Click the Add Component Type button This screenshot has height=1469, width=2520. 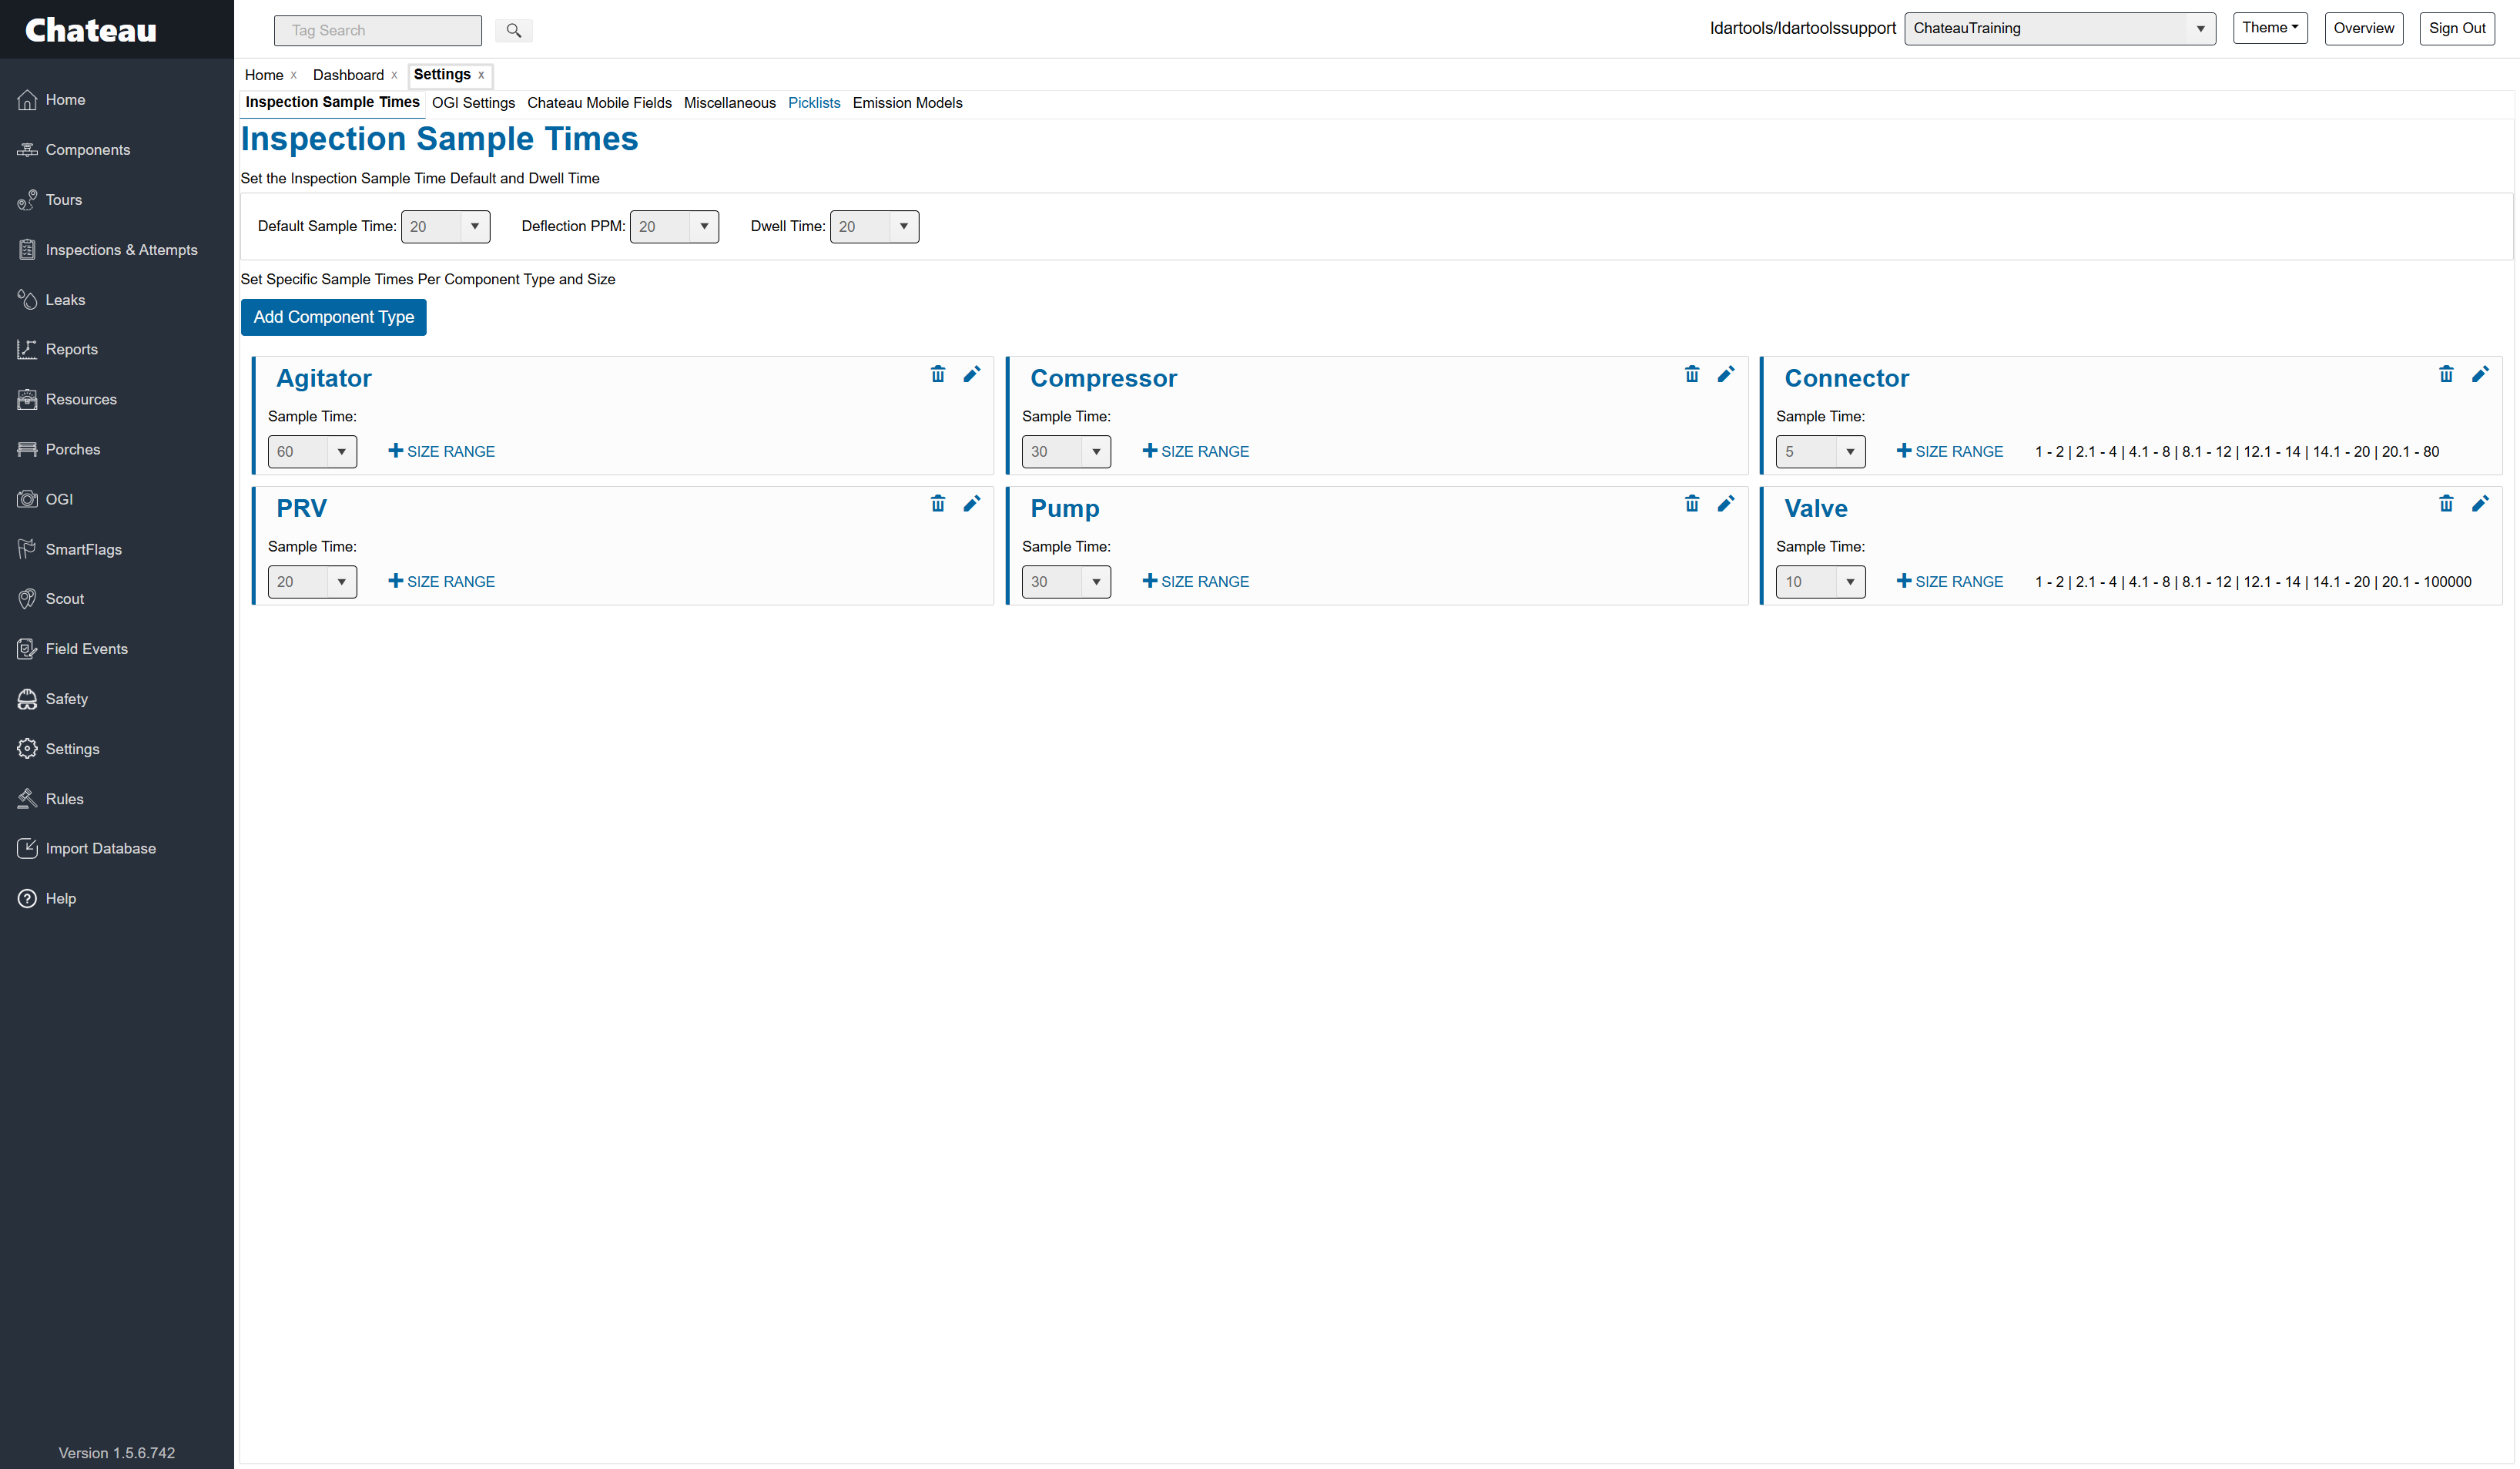click(334, 317)
